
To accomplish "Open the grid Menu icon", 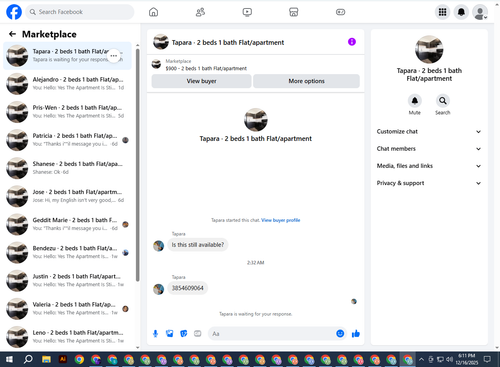I will (x=442, y=12).
